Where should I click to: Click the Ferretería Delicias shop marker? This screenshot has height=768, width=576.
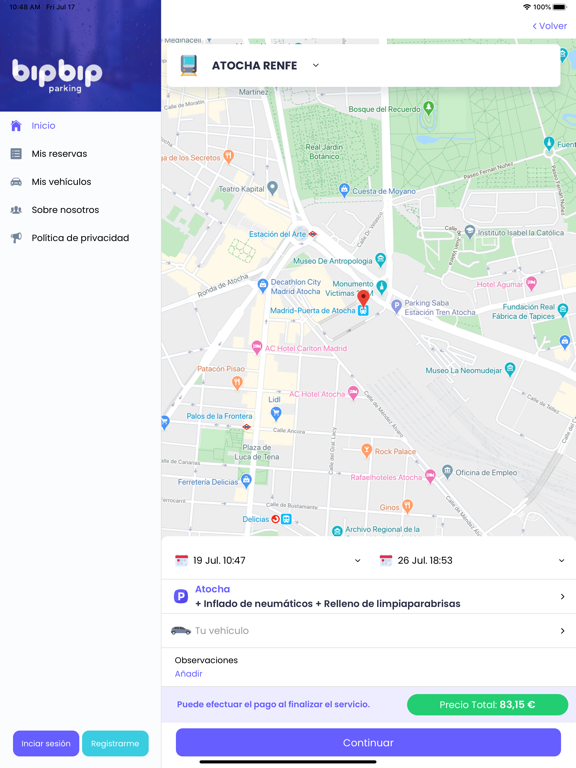click(x=246, y=480)
